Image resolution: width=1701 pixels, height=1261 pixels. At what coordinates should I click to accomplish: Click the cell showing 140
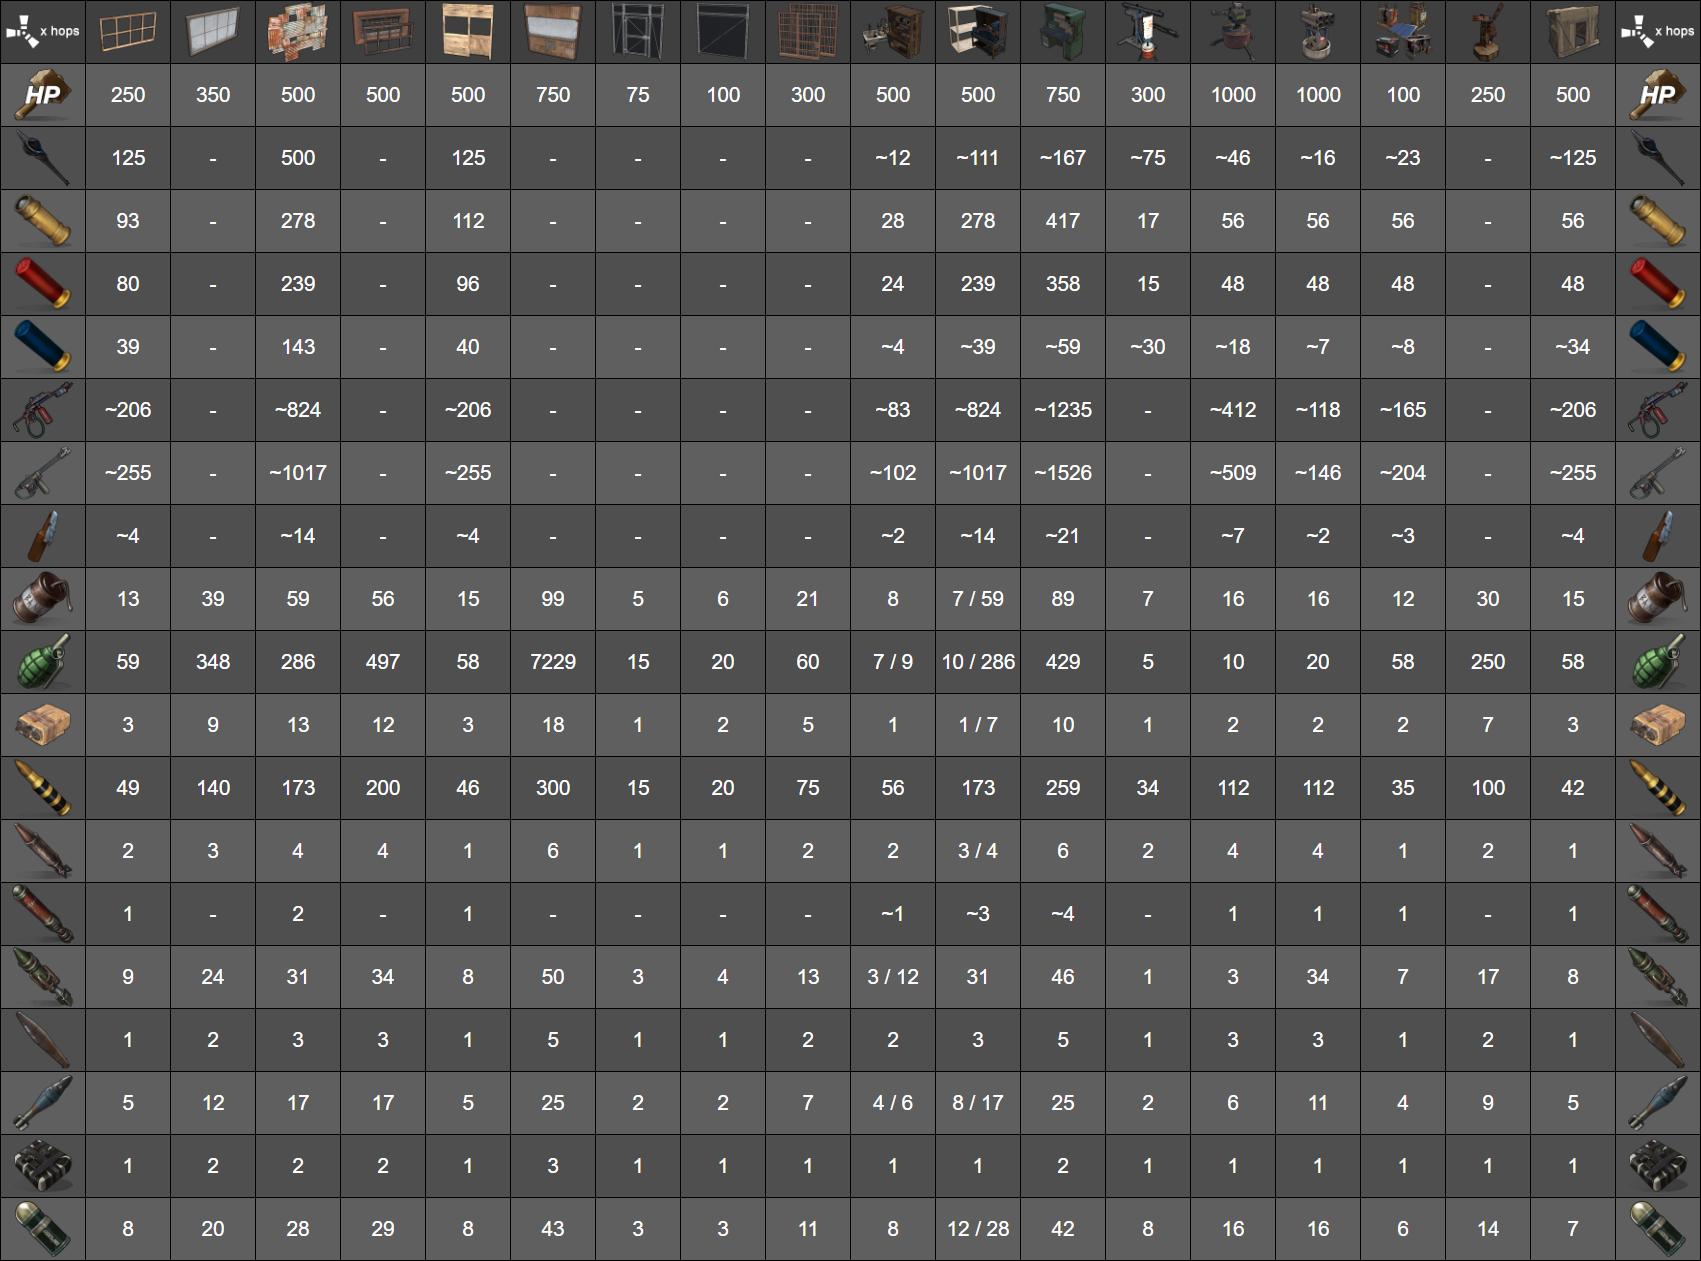pyautogui.click(x=213, y=788)
